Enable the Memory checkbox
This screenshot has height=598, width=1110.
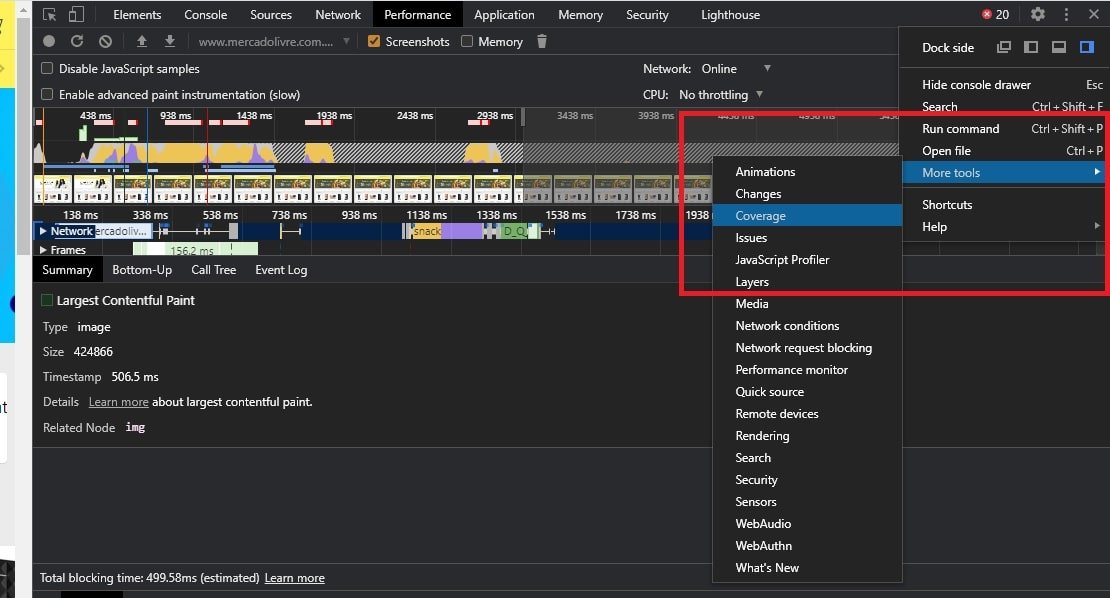[467, 42]
